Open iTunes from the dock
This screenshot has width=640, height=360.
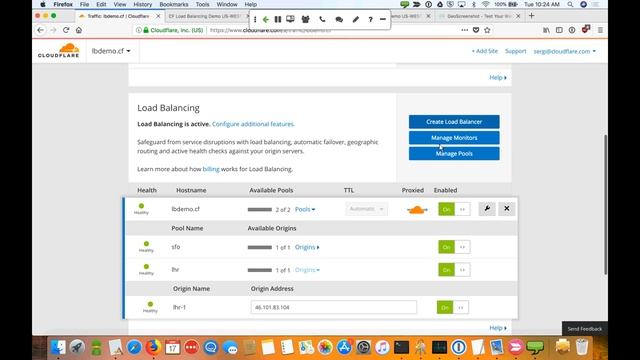coord(382,347)
